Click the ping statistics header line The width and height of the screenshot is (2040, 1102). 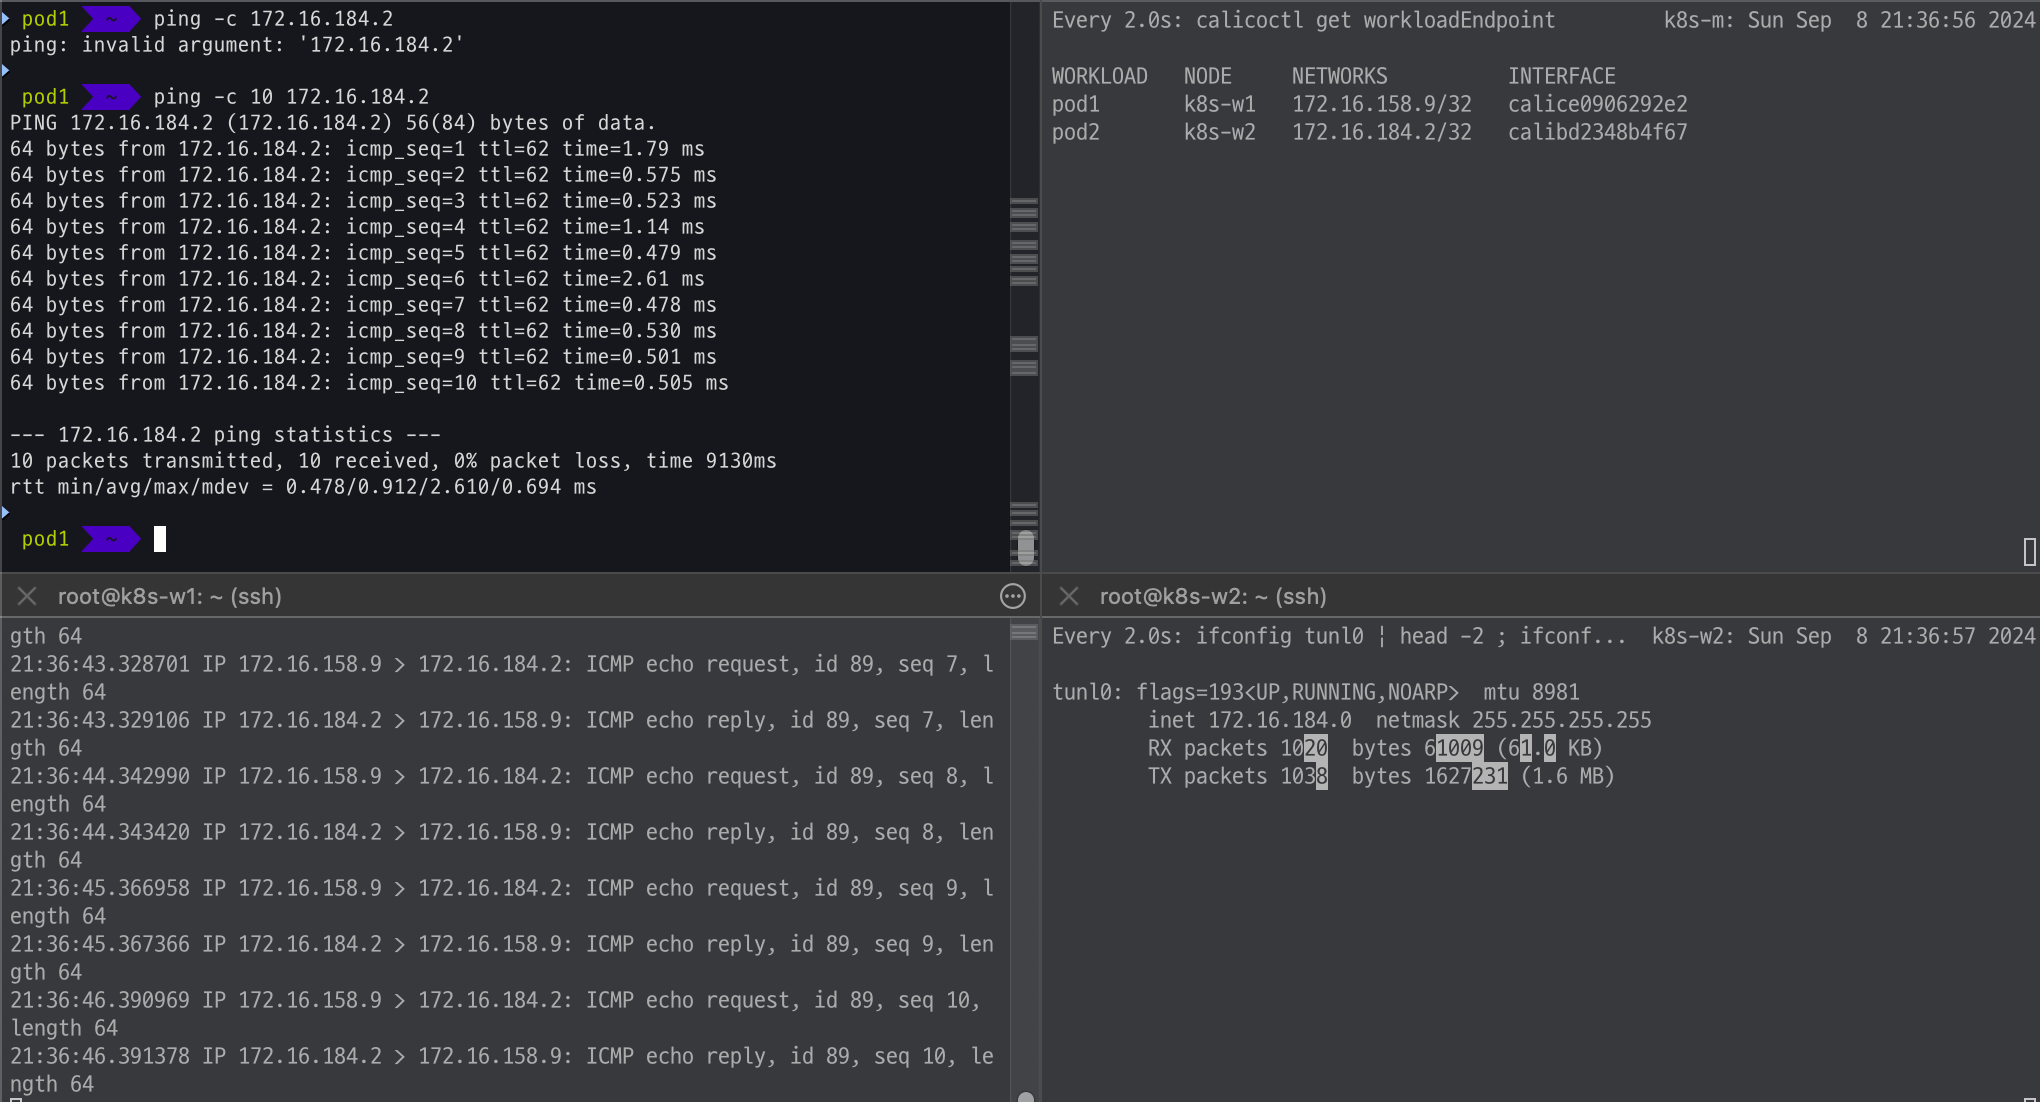pyautogui.click(x=225, y=435)
